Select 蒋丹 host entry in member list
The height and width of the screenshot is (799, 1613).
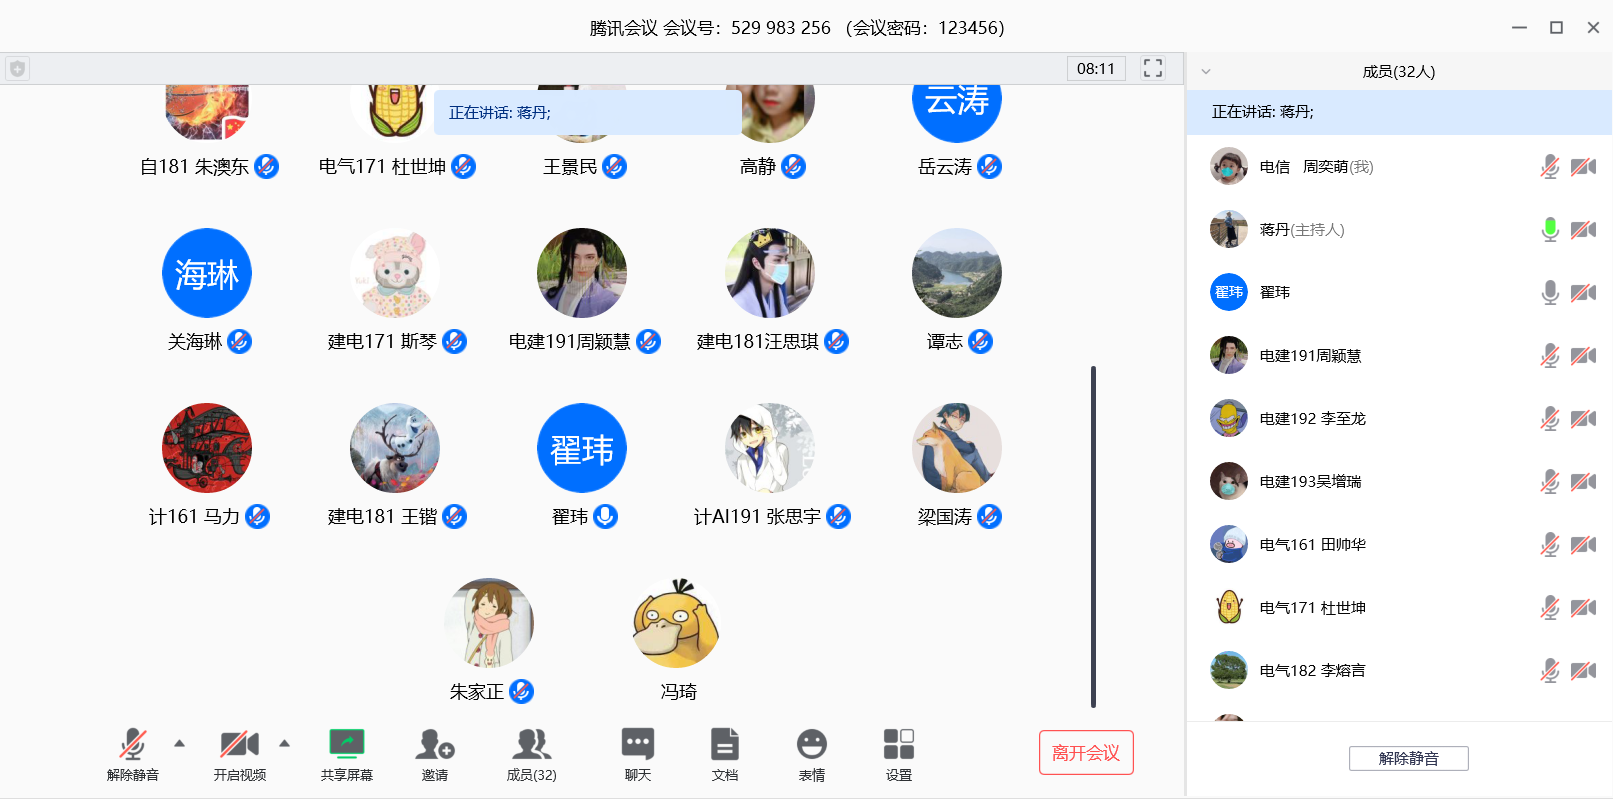click(1301, 230)
